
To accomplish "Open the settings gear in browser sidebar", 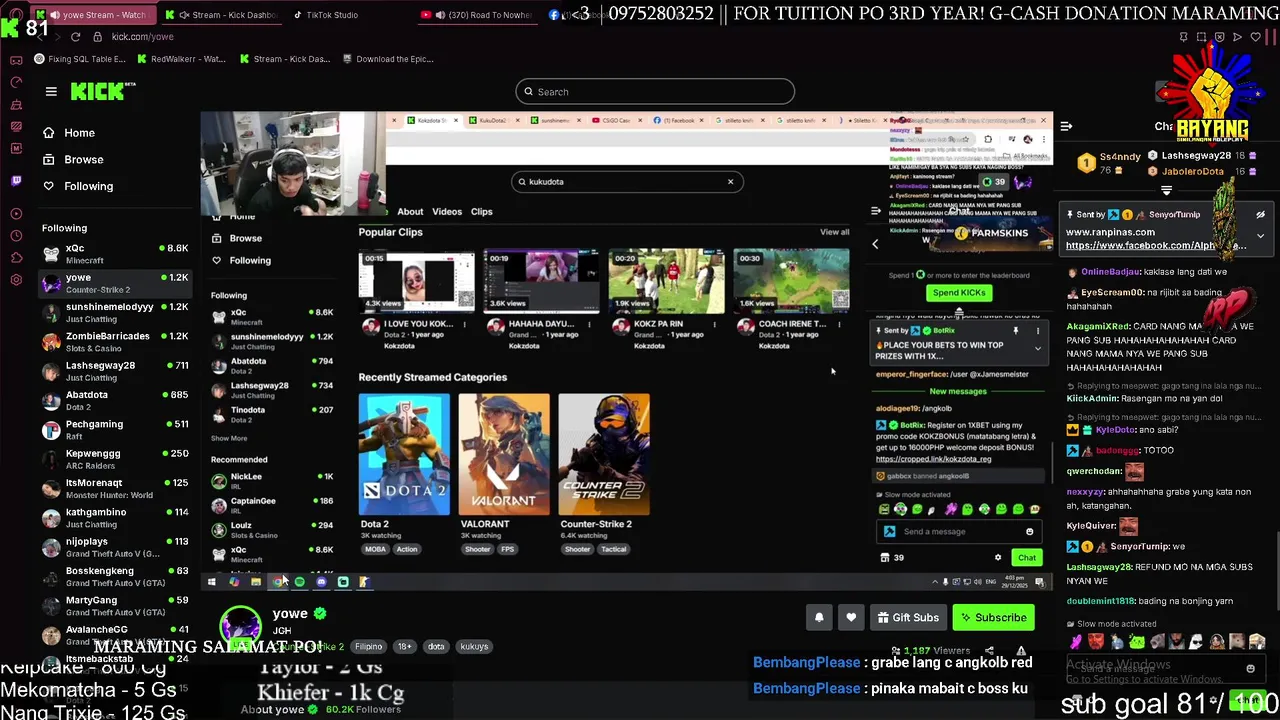I will click(x=16, y=279).
